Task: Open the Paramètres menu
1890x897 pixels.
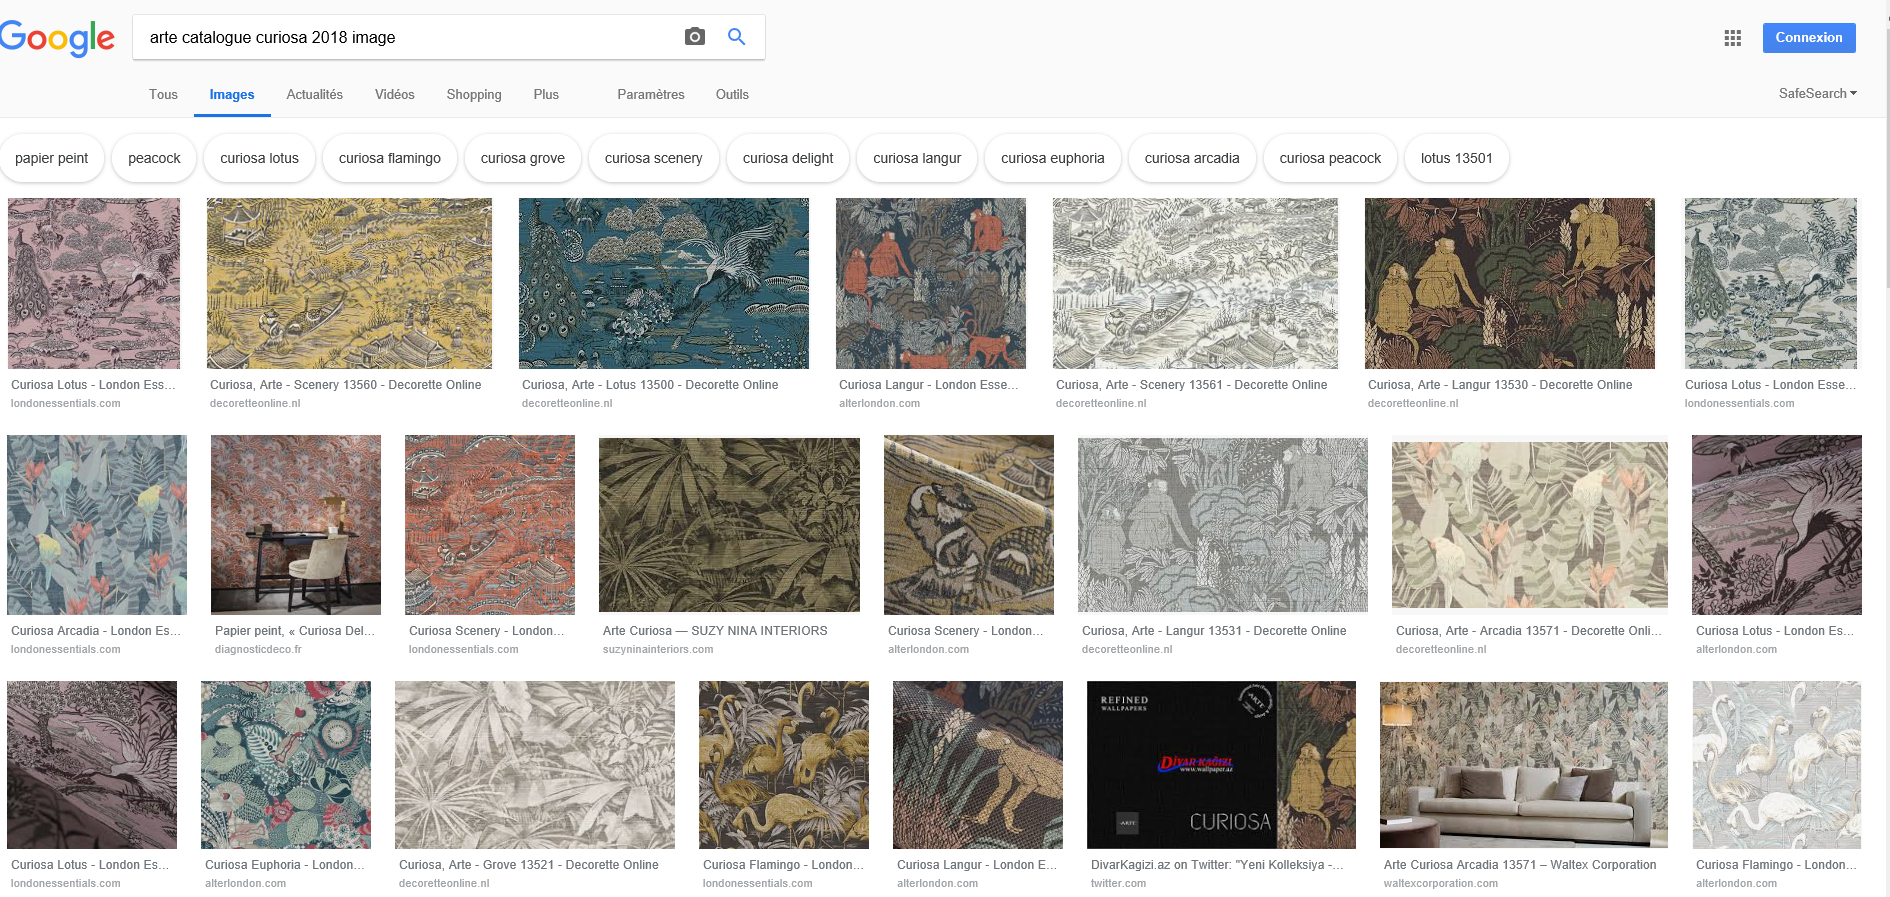Action: [x=651, y=95]
